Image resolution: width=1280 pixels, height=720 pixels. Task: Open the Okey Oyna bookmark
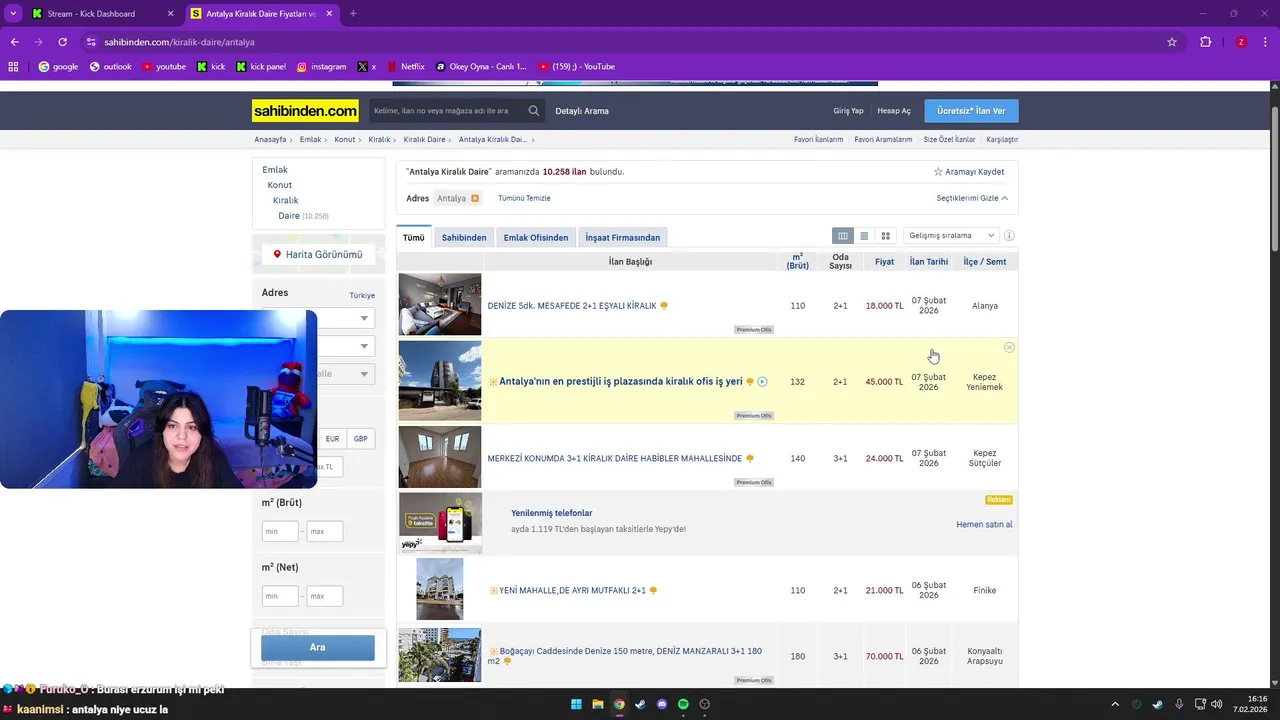coord(481,67)
